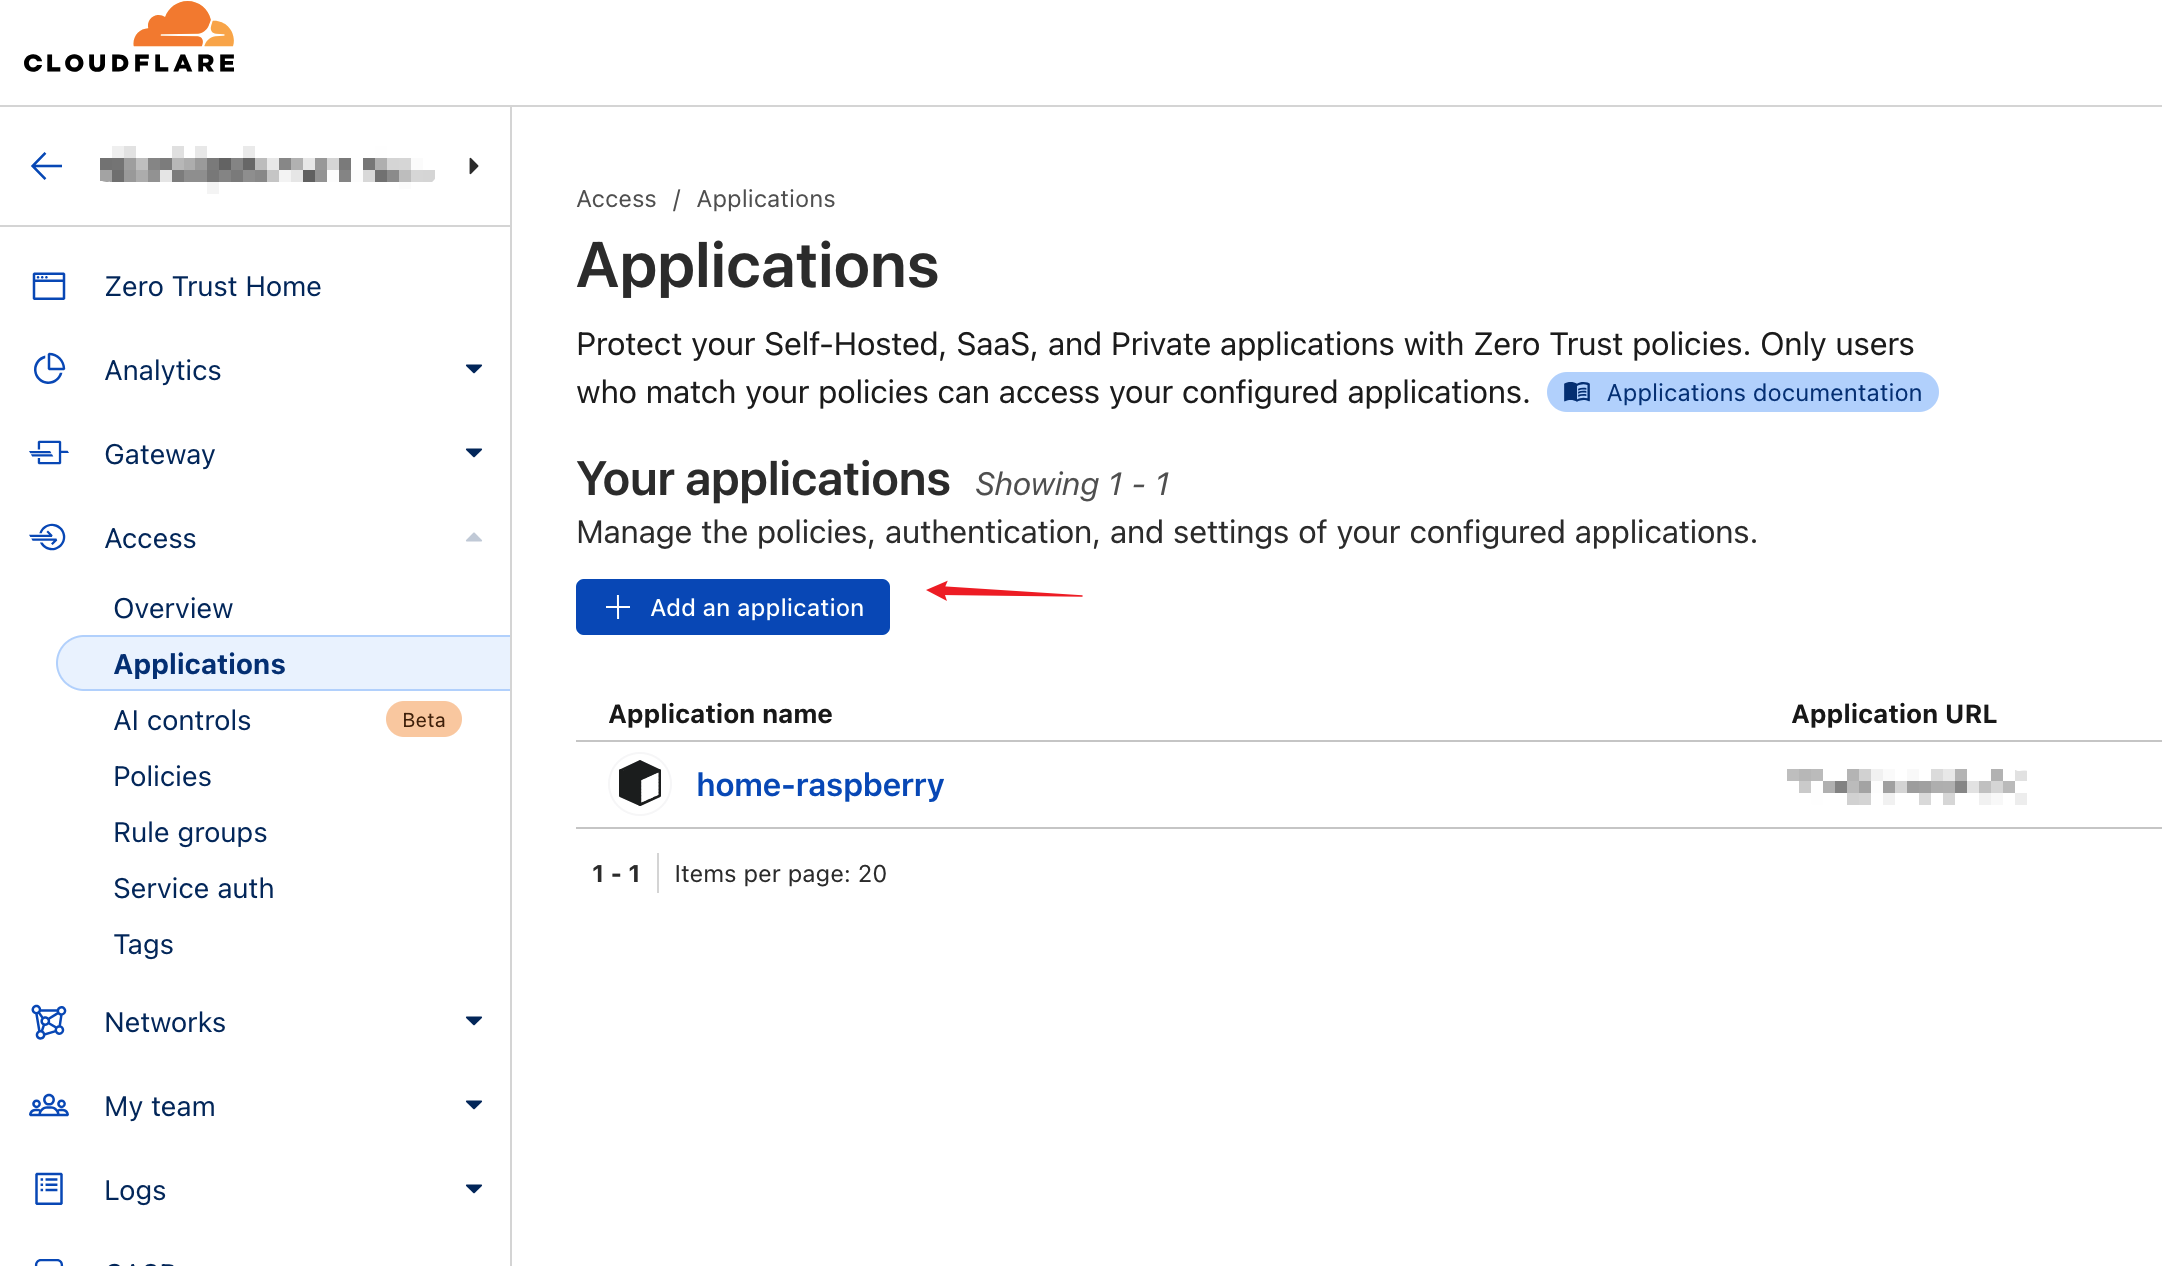Click the blurred URL of home-raspberry
2162x1266 pixels.
pos(1906,785)
